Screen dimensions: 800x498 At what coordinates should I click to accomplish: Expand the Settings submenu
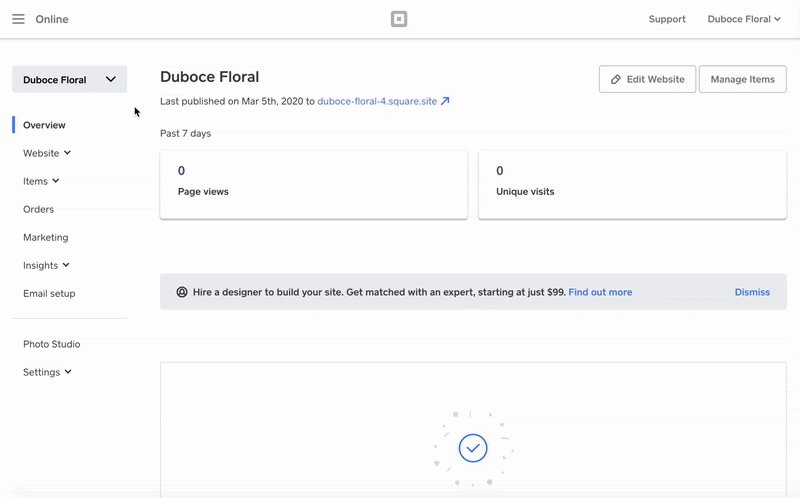[47, 372]
